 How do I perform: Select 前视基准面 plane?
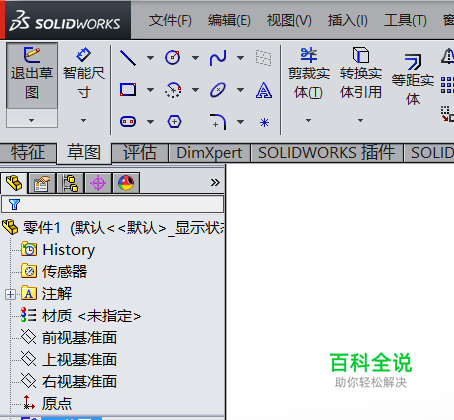(x=69, y=338)
